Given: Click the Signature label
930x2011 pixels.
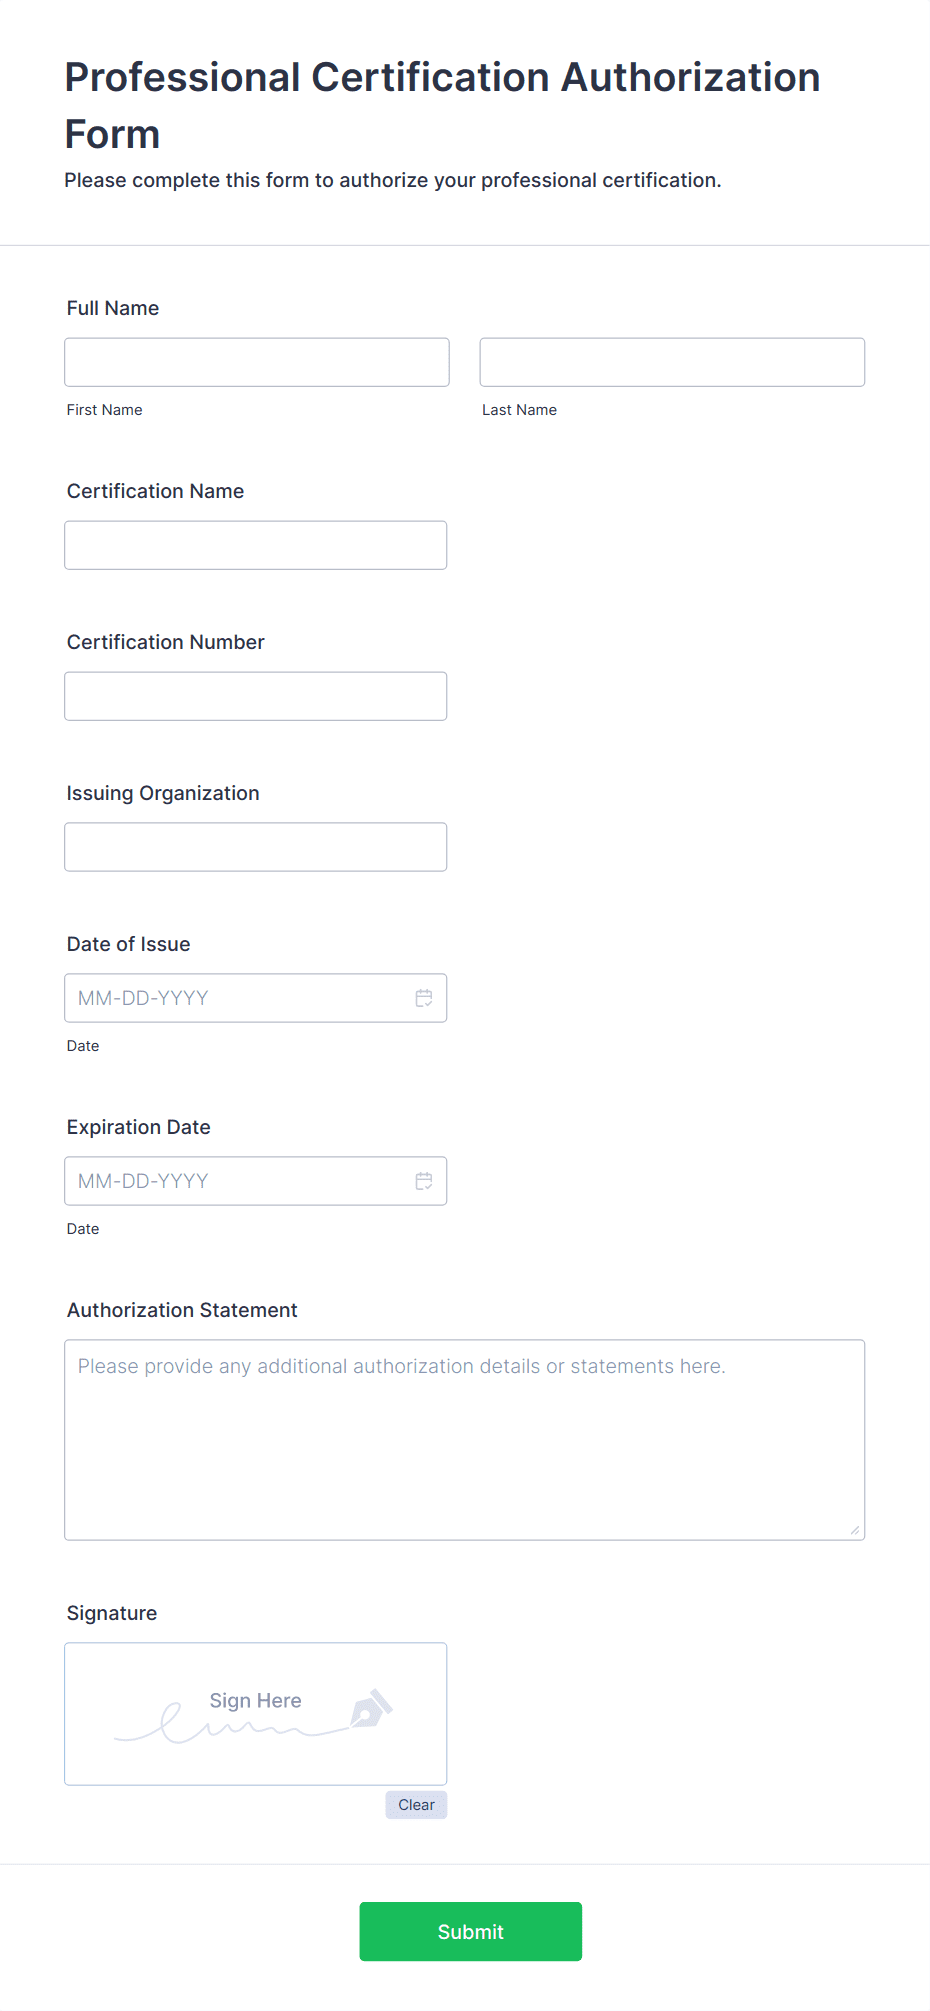Looking at the screenshot, I should pyautogui.click(x=112, y=1613).
